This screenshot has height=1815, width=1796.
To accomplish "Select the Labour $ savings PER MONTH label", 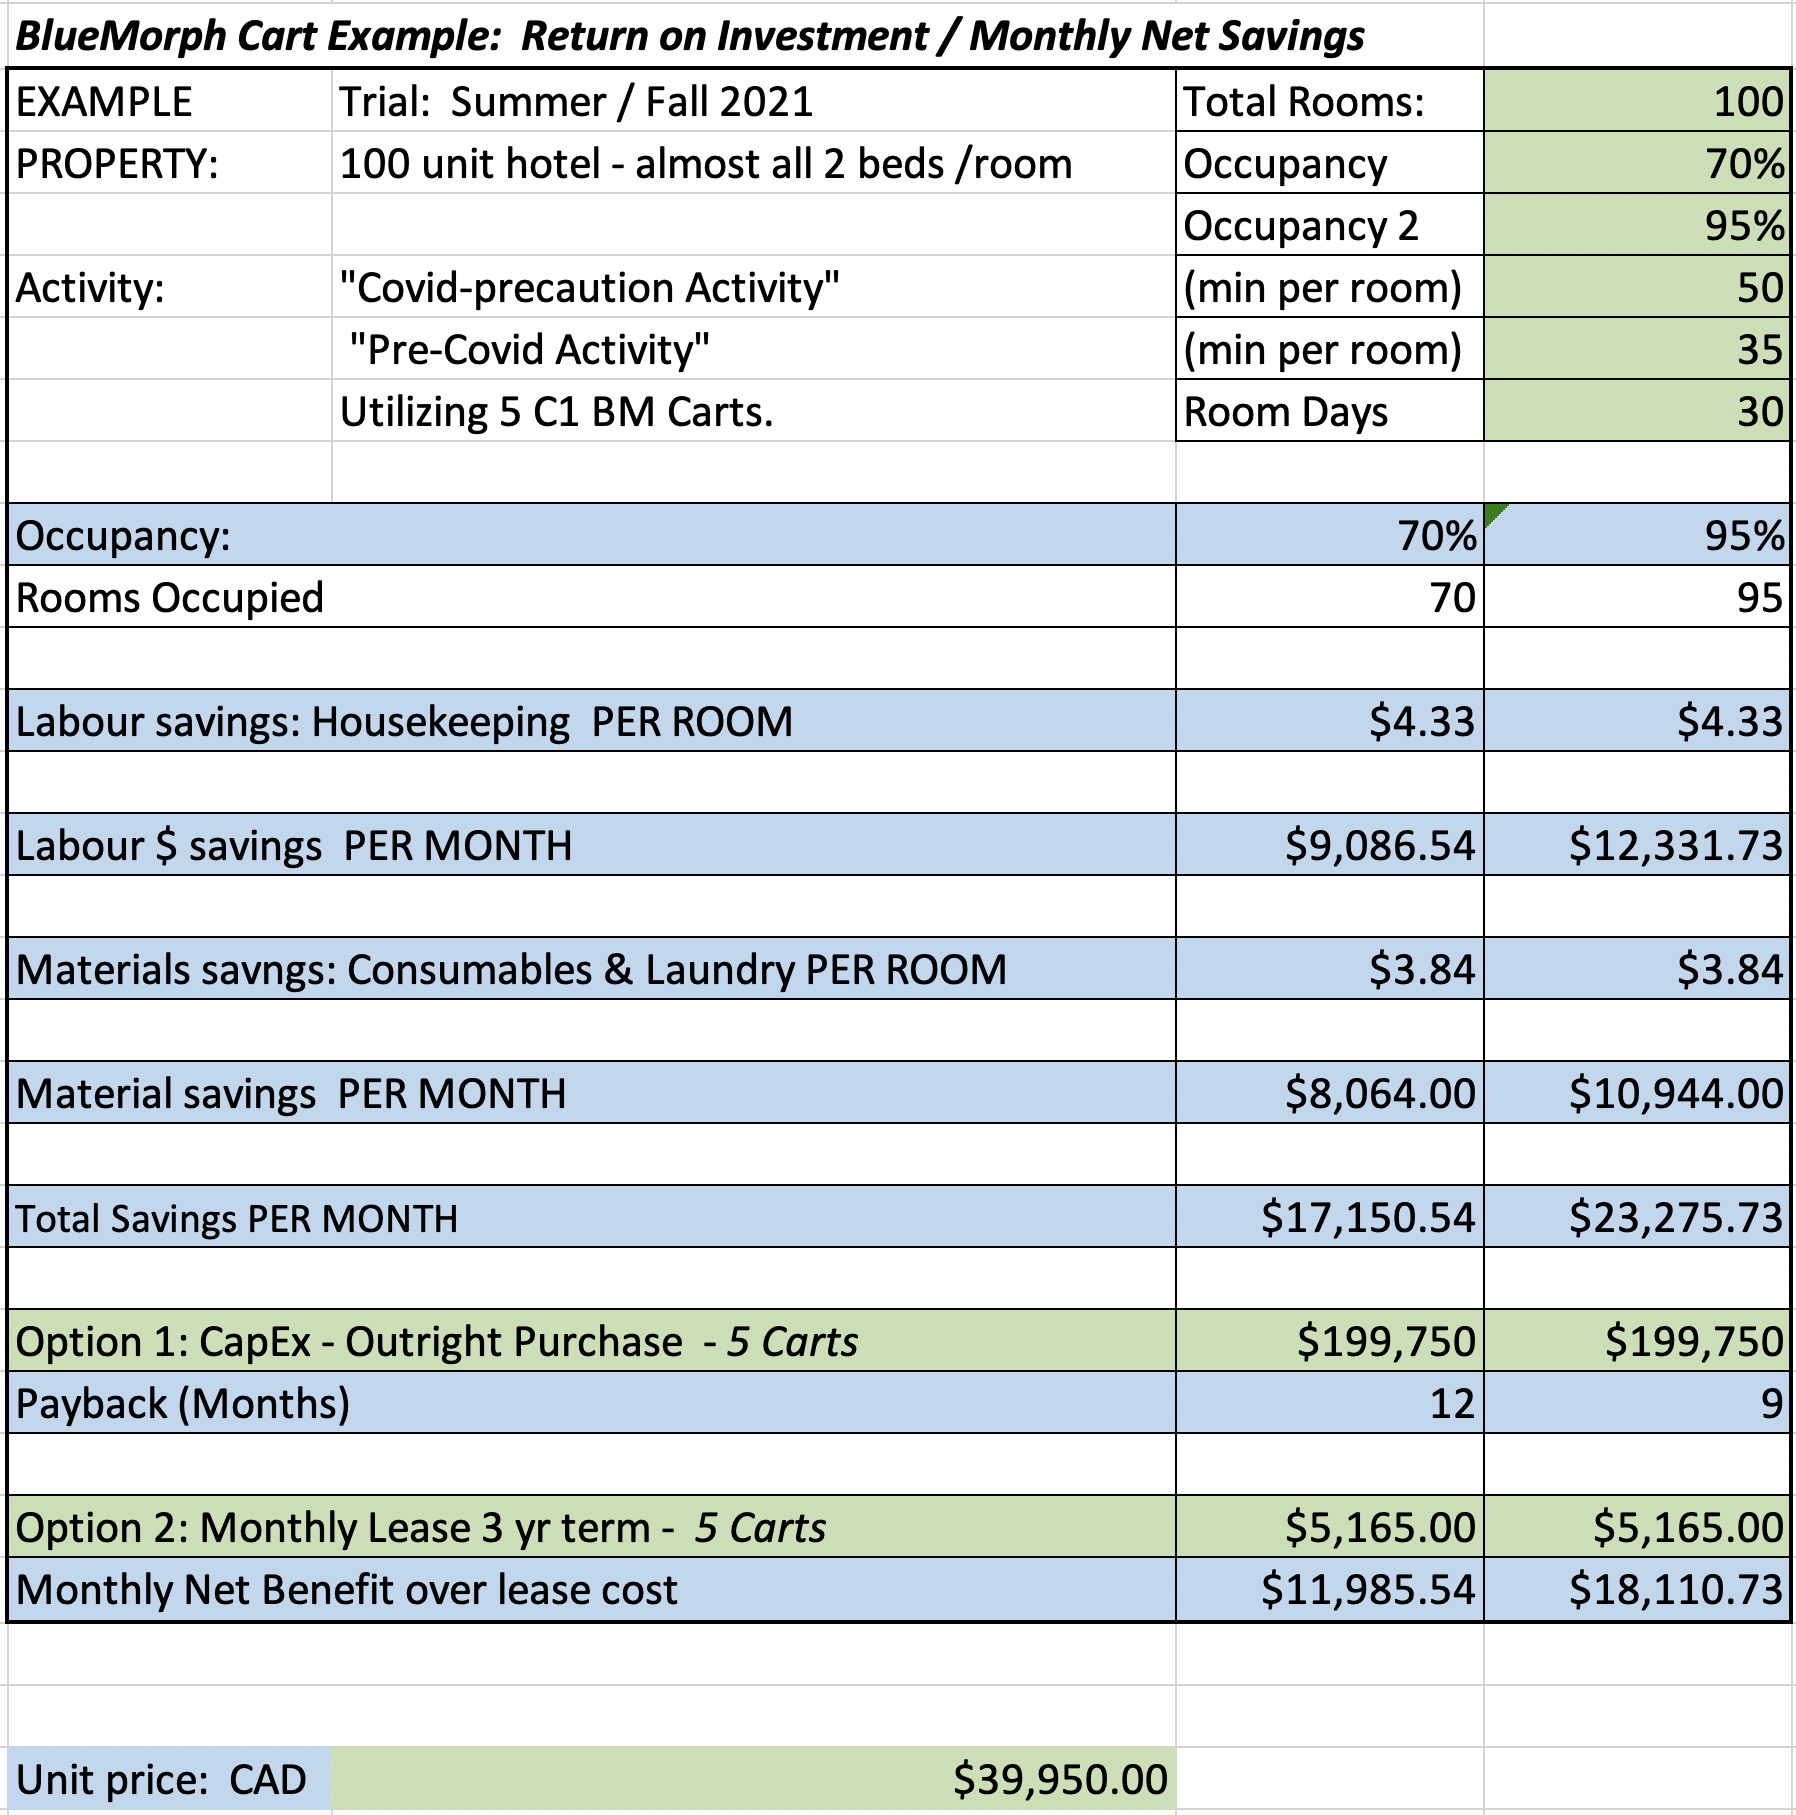I will (592, 845).
